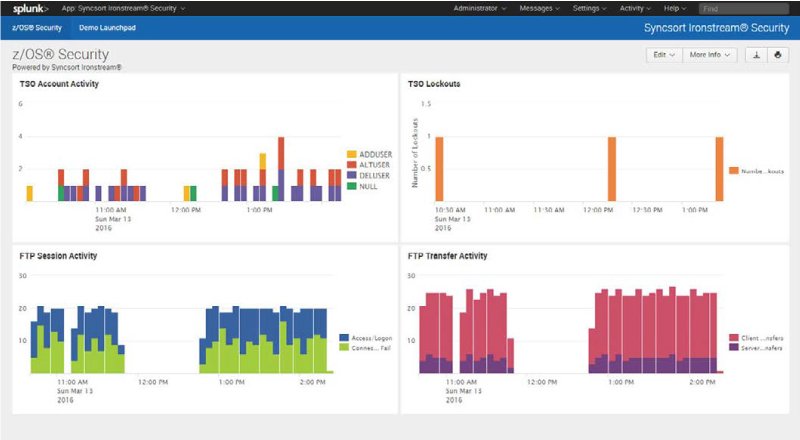The height and width of the screenshot is (440, 800).
Task: Click the Server transfers legend swatch
Action: tap(734, 347)
